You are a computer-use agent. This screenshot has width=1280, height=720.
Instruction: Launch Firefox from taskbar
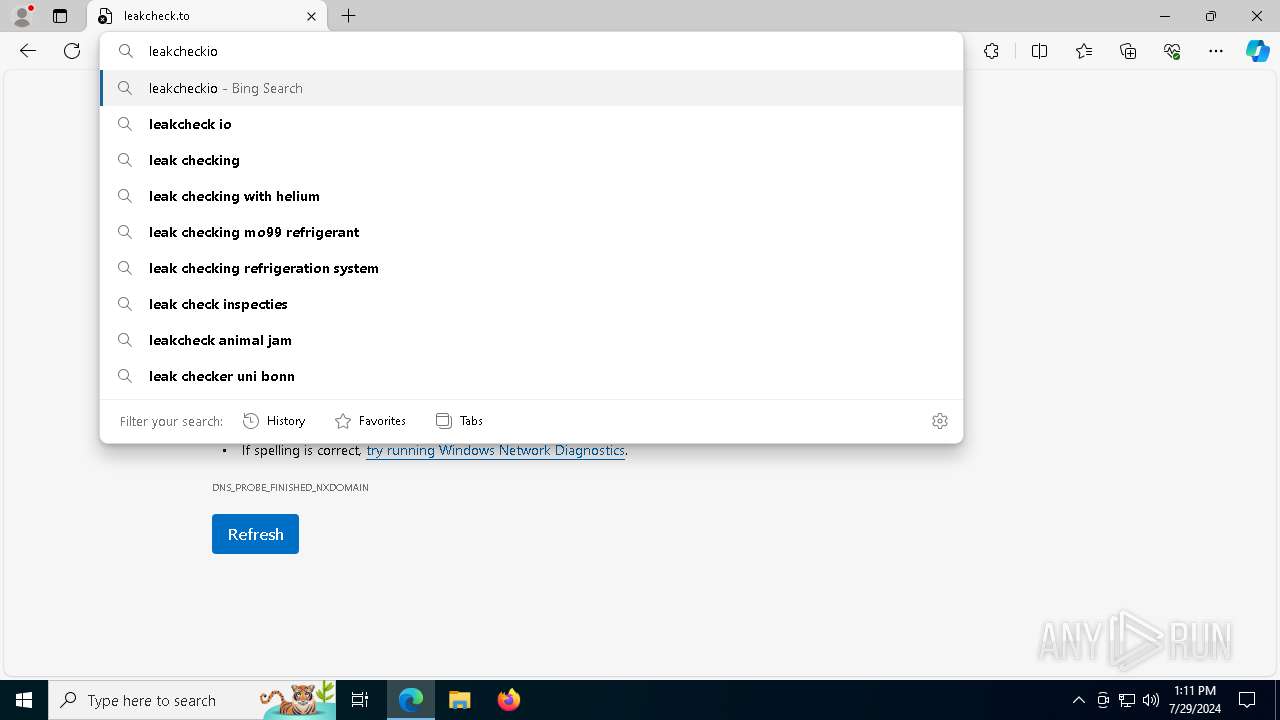(509, 700)
